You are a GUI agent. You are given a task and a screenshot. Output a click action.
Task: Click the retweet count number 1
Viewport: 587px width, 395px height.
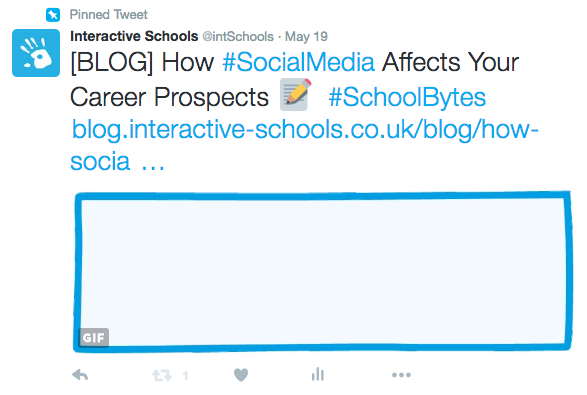point(185,375)
